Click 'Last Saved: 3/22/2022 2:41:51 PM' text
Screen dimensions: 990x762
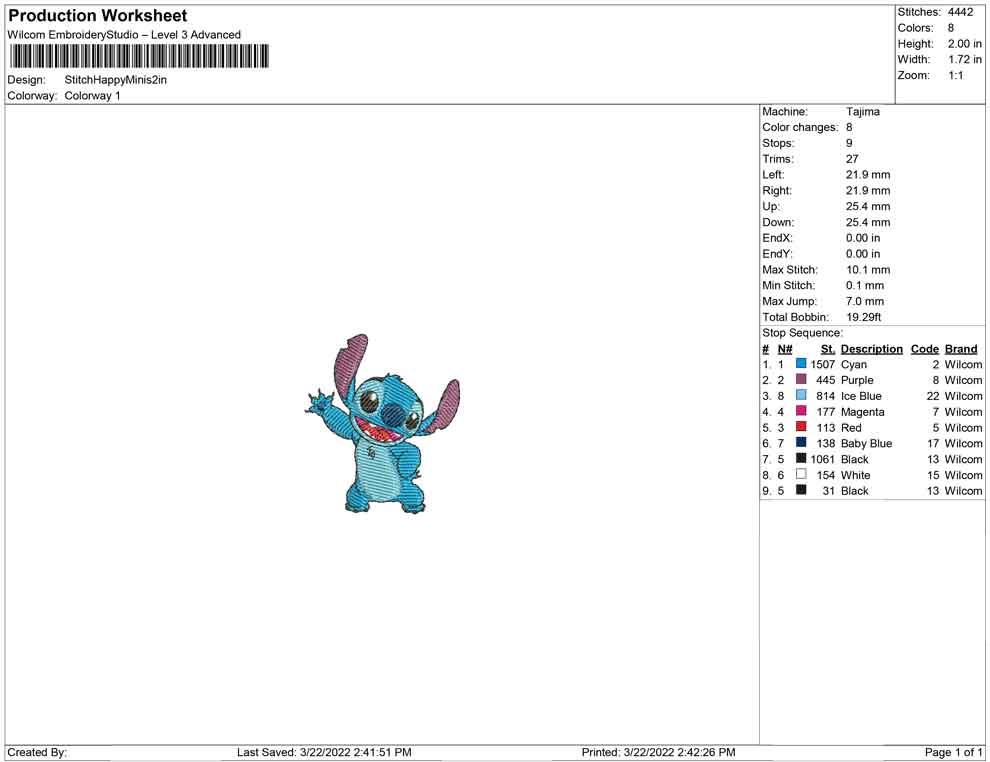324,752
